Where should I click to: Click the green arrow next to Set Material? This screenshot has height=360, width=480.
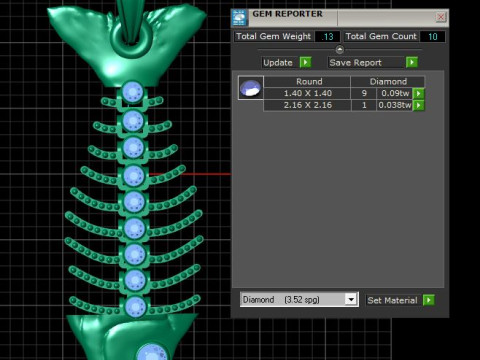click(429, 300)
